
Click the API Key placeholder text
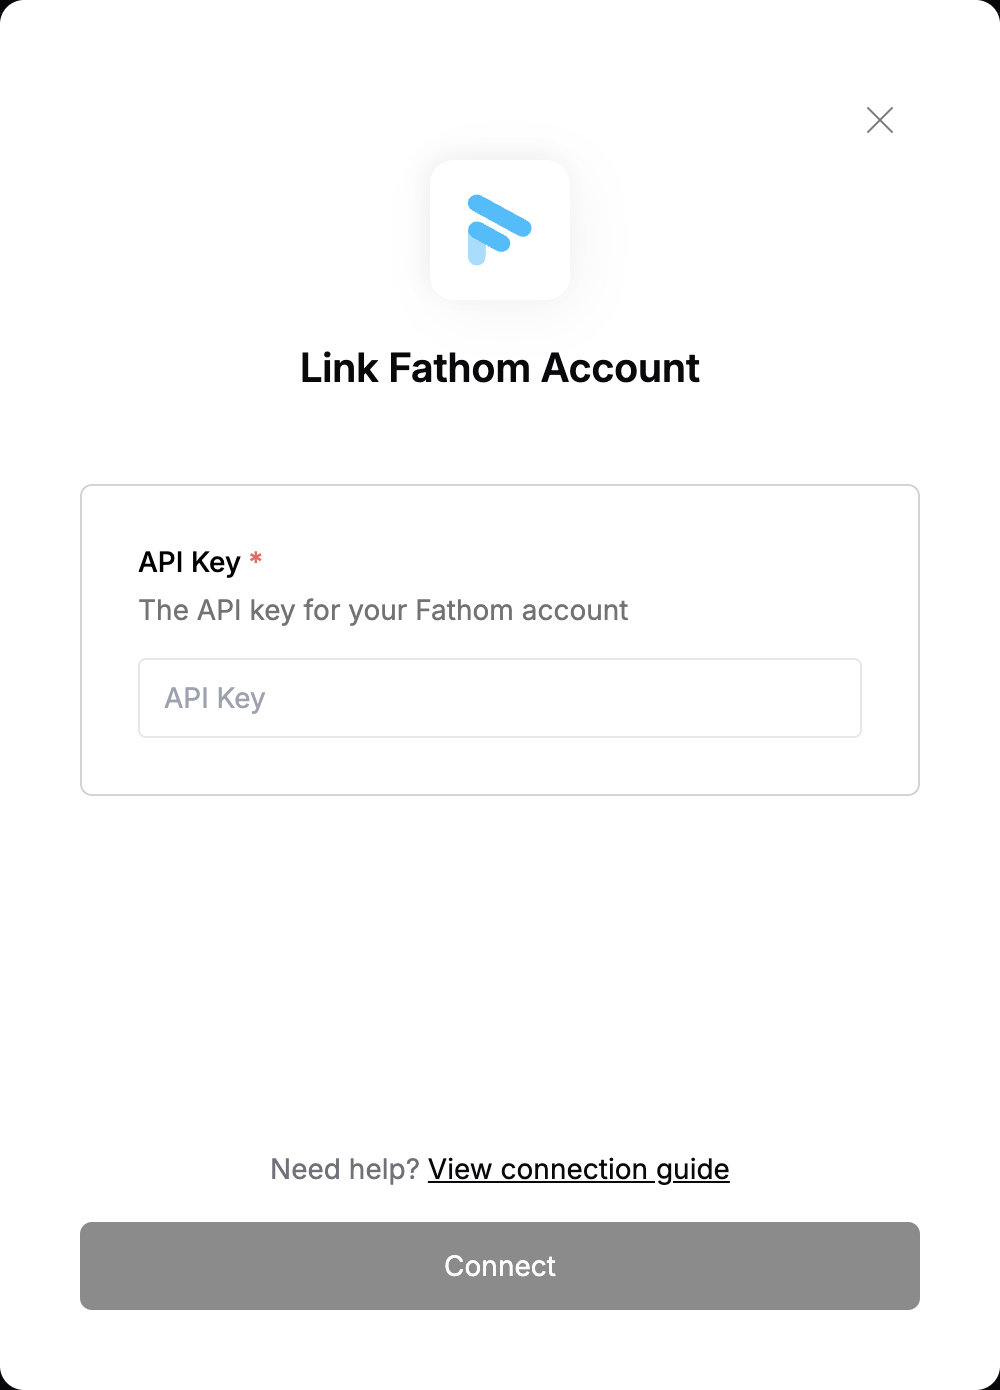pyautogui.click(x=215, y=698)
